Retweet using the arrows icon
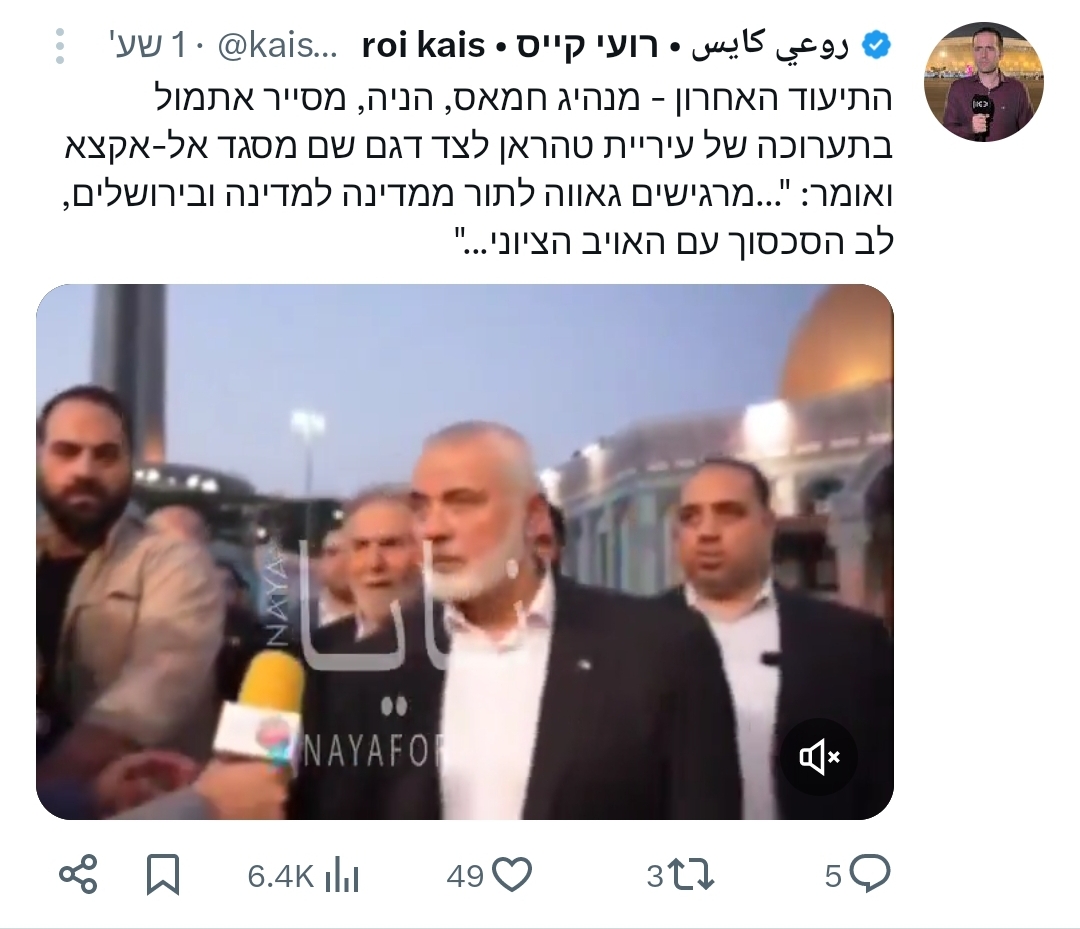 tap(692, 876)
